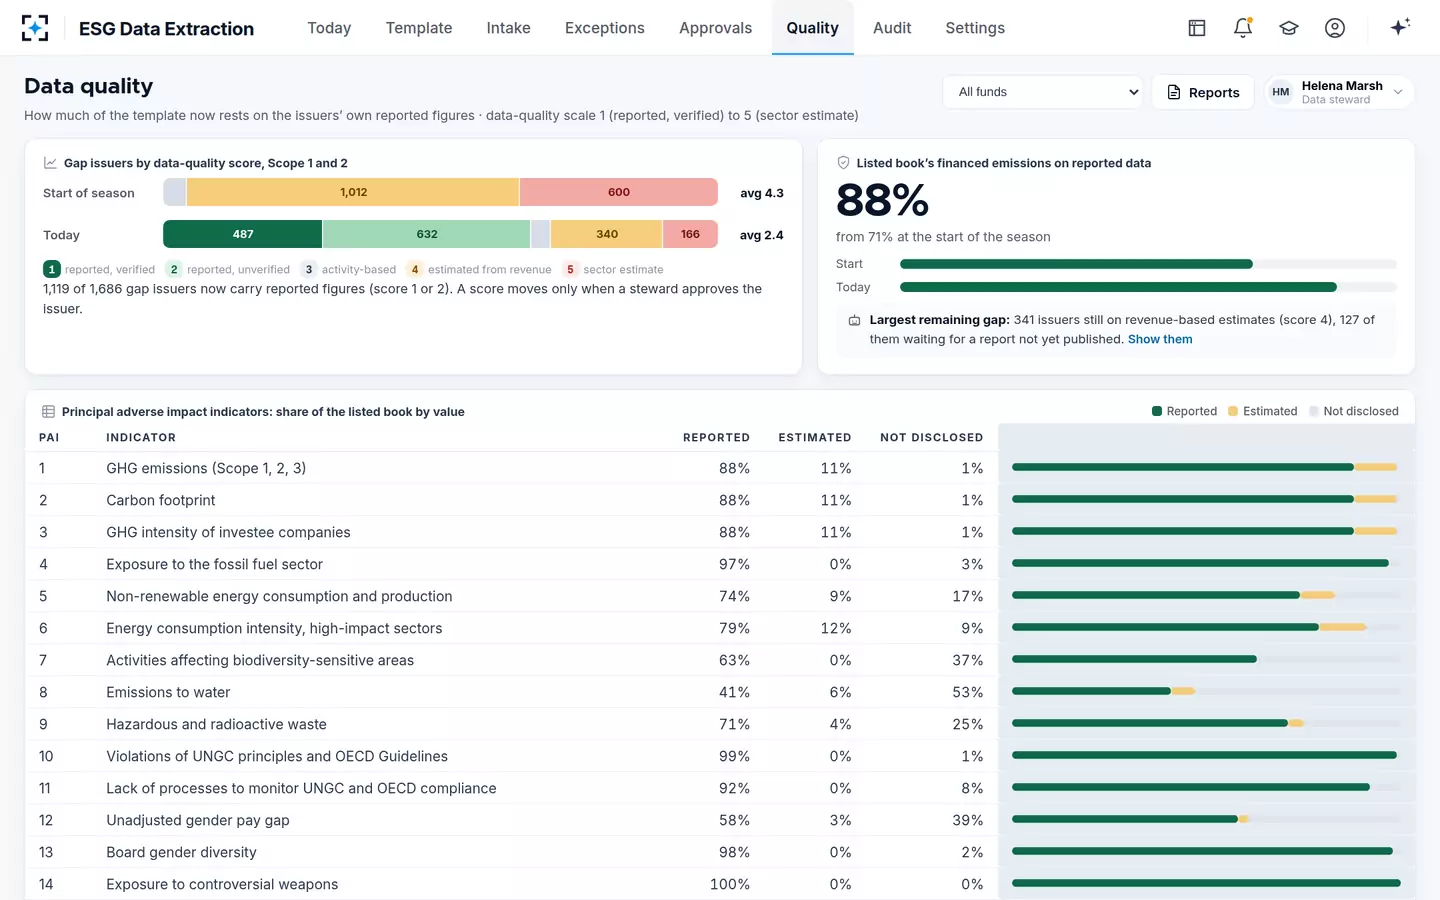Click the icon beside Largest remaining gap
Screen dimensions: 1440x900
click(854, 321)
